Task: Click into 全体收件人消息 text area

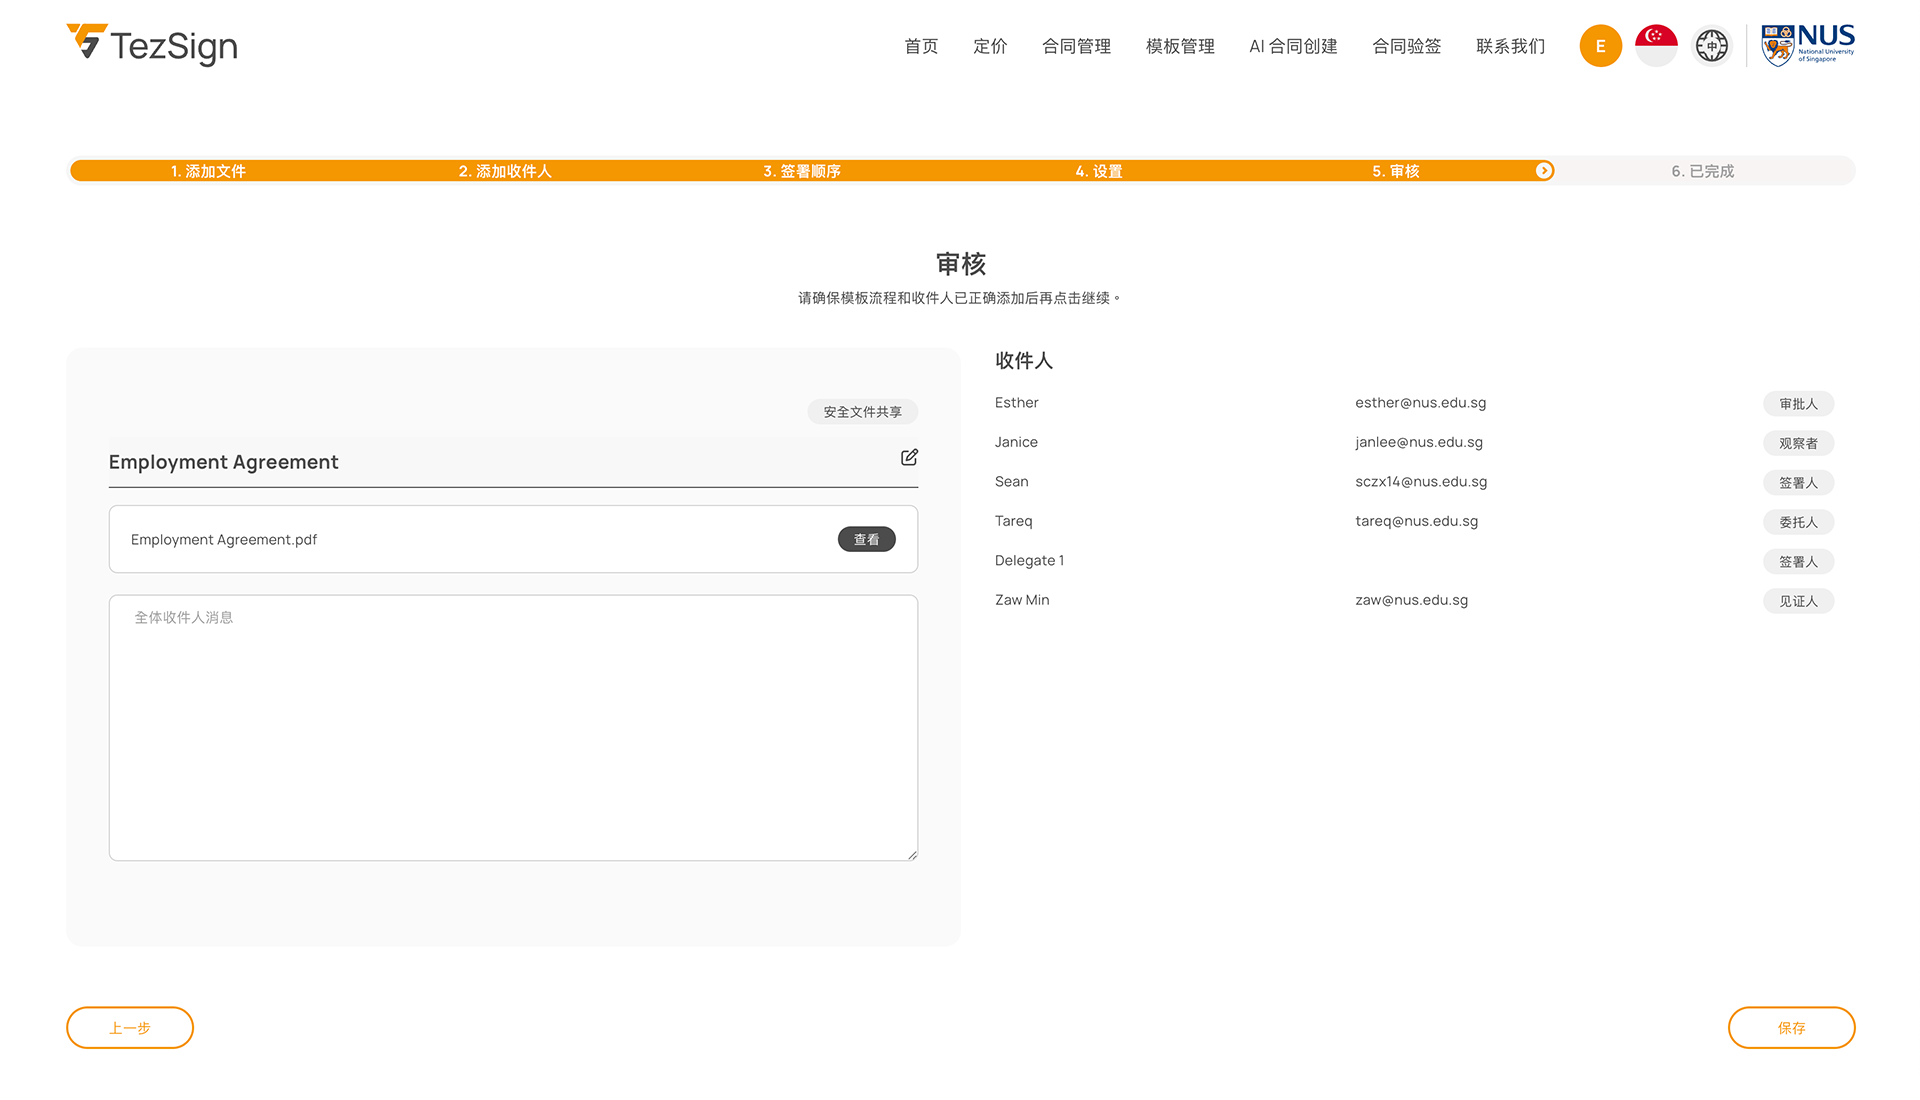Action: (x=513, y=728)
